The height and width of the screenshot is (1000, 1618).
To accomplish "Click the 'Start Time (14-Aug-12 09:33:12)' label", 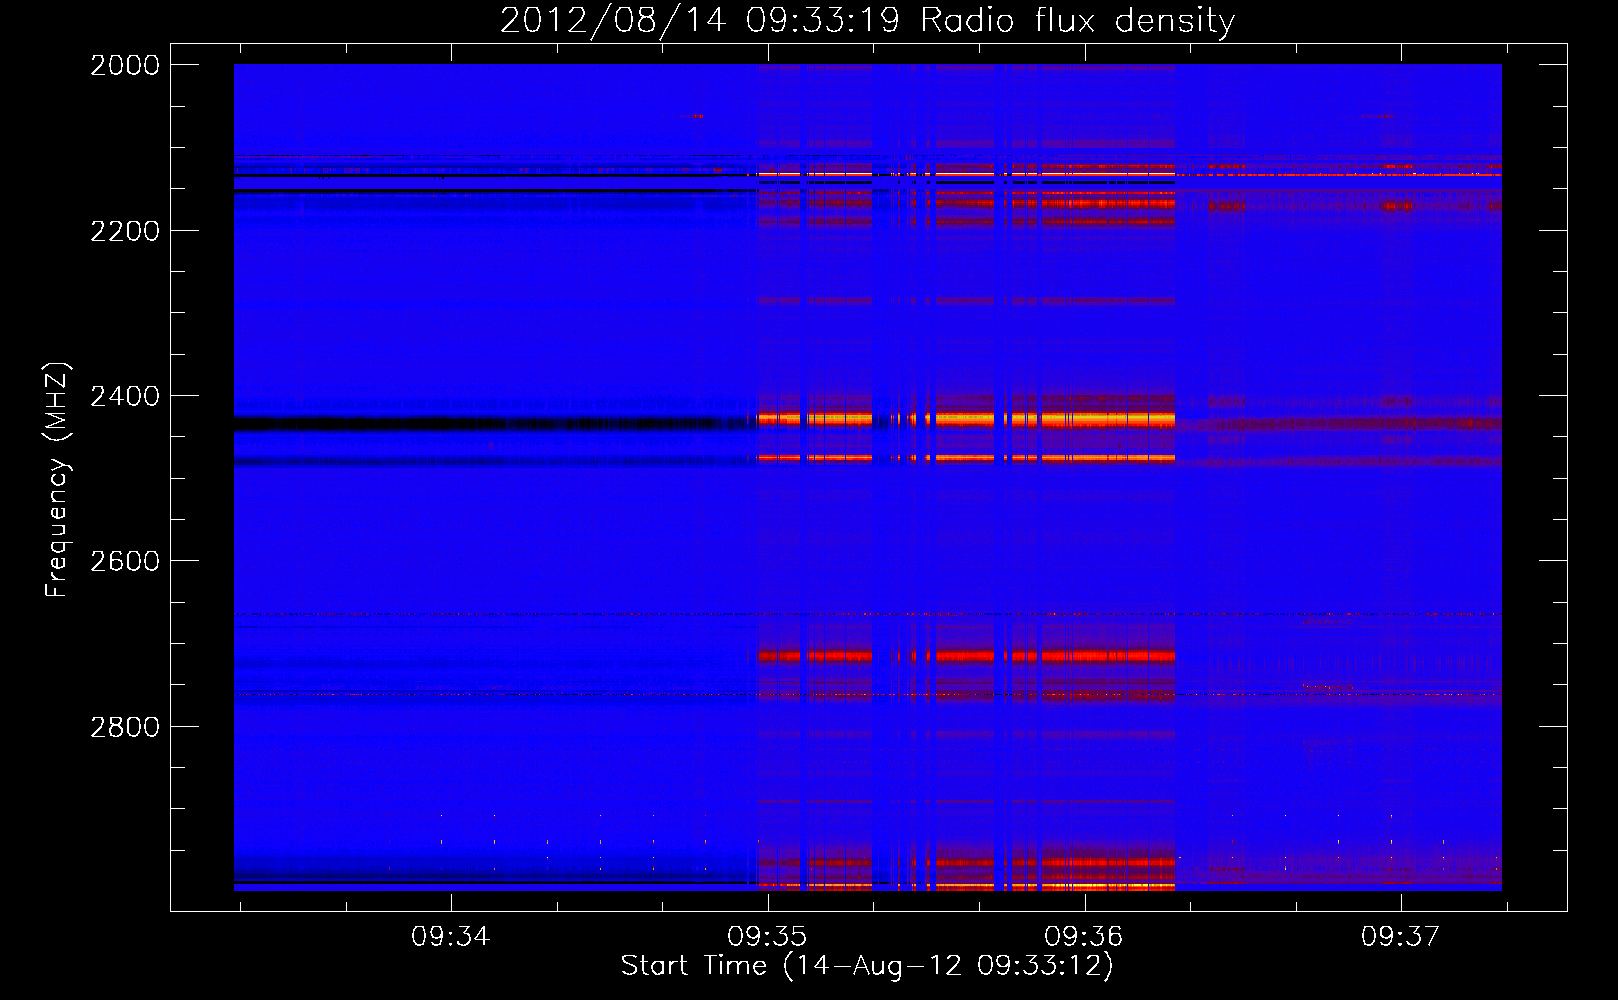I will (867, 966).
